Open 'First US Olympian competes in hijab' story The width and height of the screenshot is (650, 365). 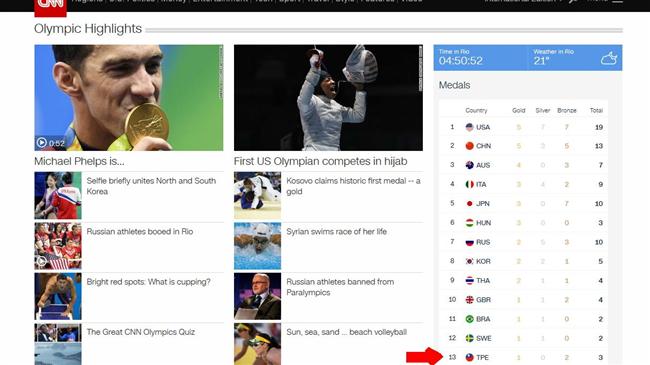pyautogui.click(x=320, y=161)
